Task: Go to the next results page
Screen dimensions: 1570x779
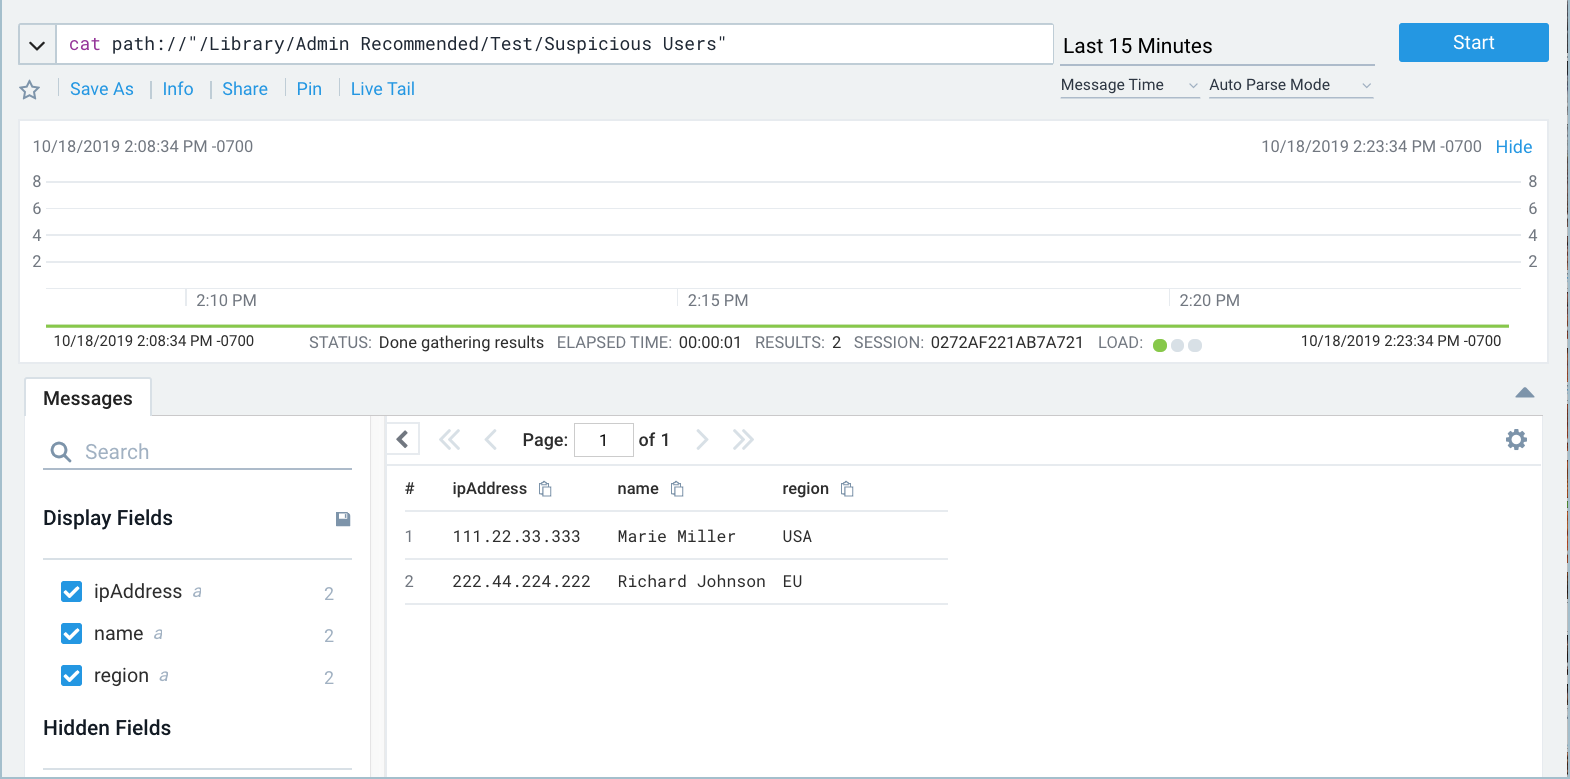Action: 702,440
